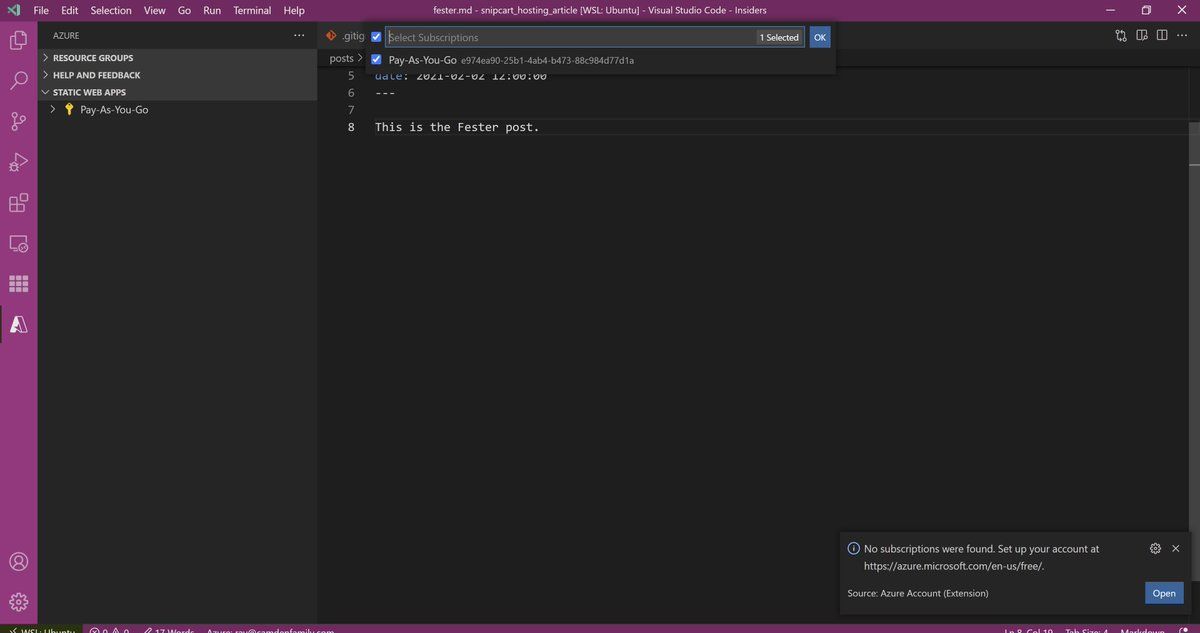Click the Azure icon in activity bar
This screenshot has height=633, width=1200.
18,324
